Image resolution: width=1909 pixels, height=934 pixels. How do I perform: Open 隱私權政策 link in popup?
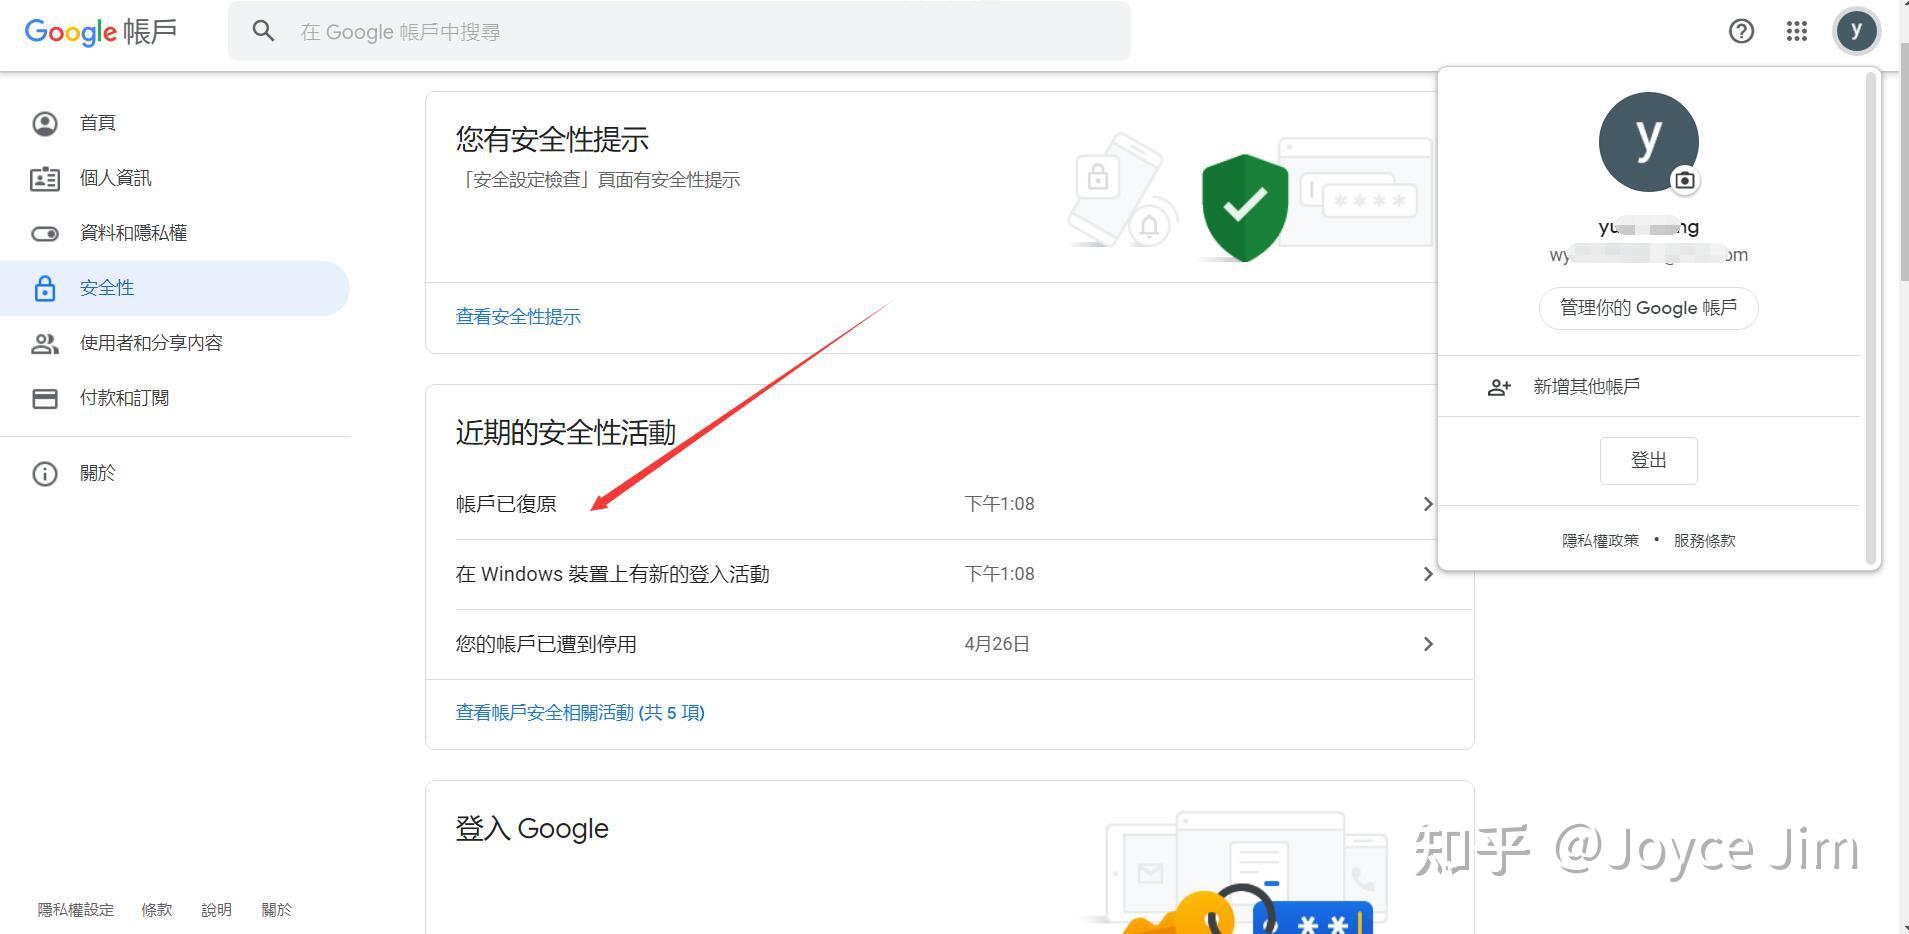[x=1600, y=541]
